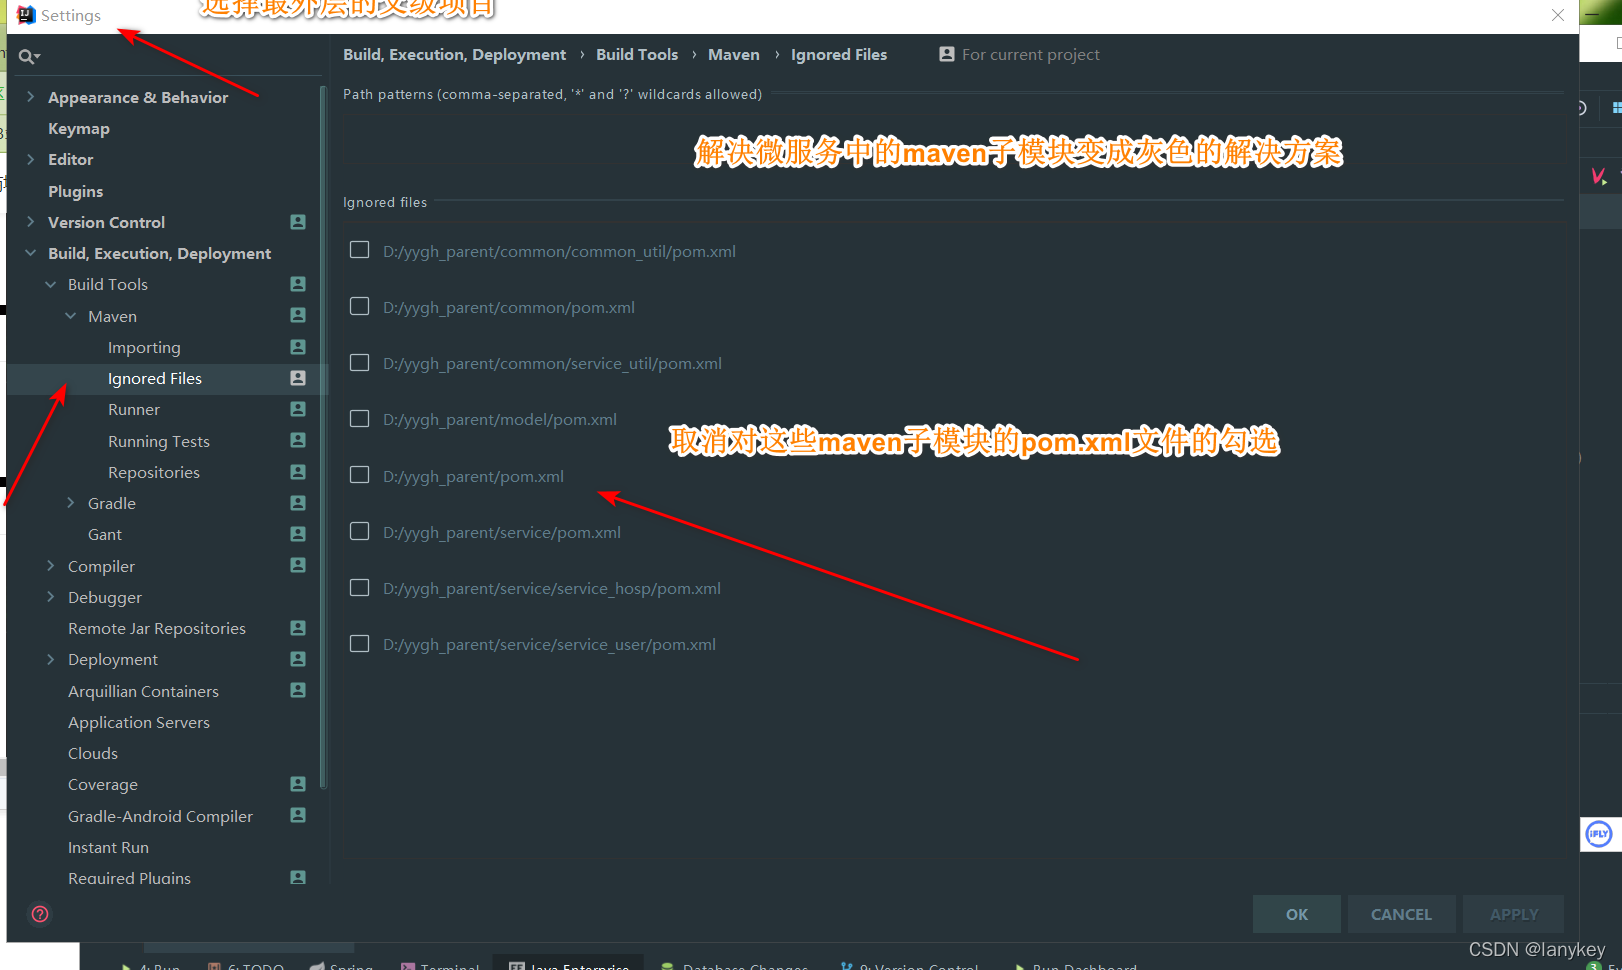Click project-level icon next to Build Tools

point(298,284)
